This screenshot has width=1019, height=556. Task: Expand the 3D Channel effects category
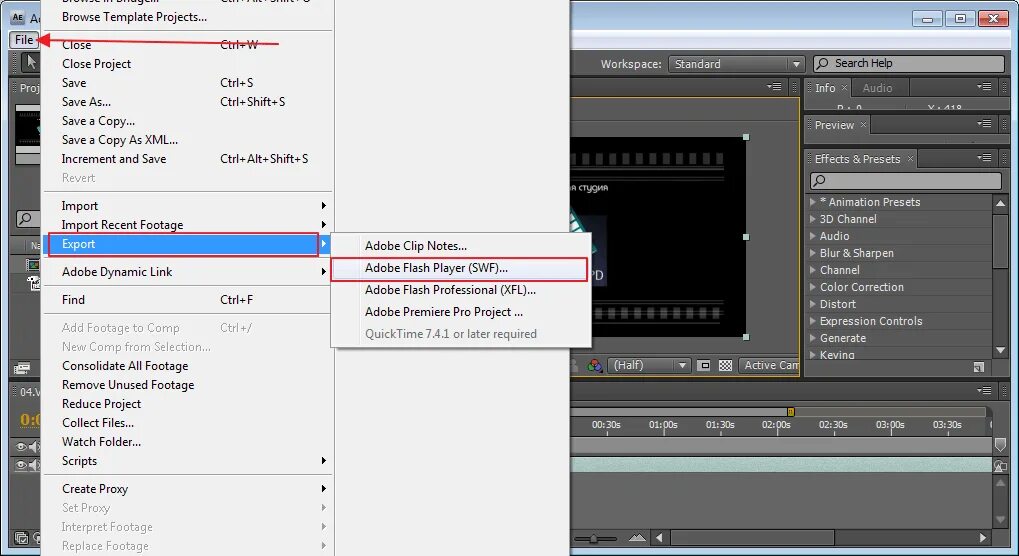pos(812,219)
